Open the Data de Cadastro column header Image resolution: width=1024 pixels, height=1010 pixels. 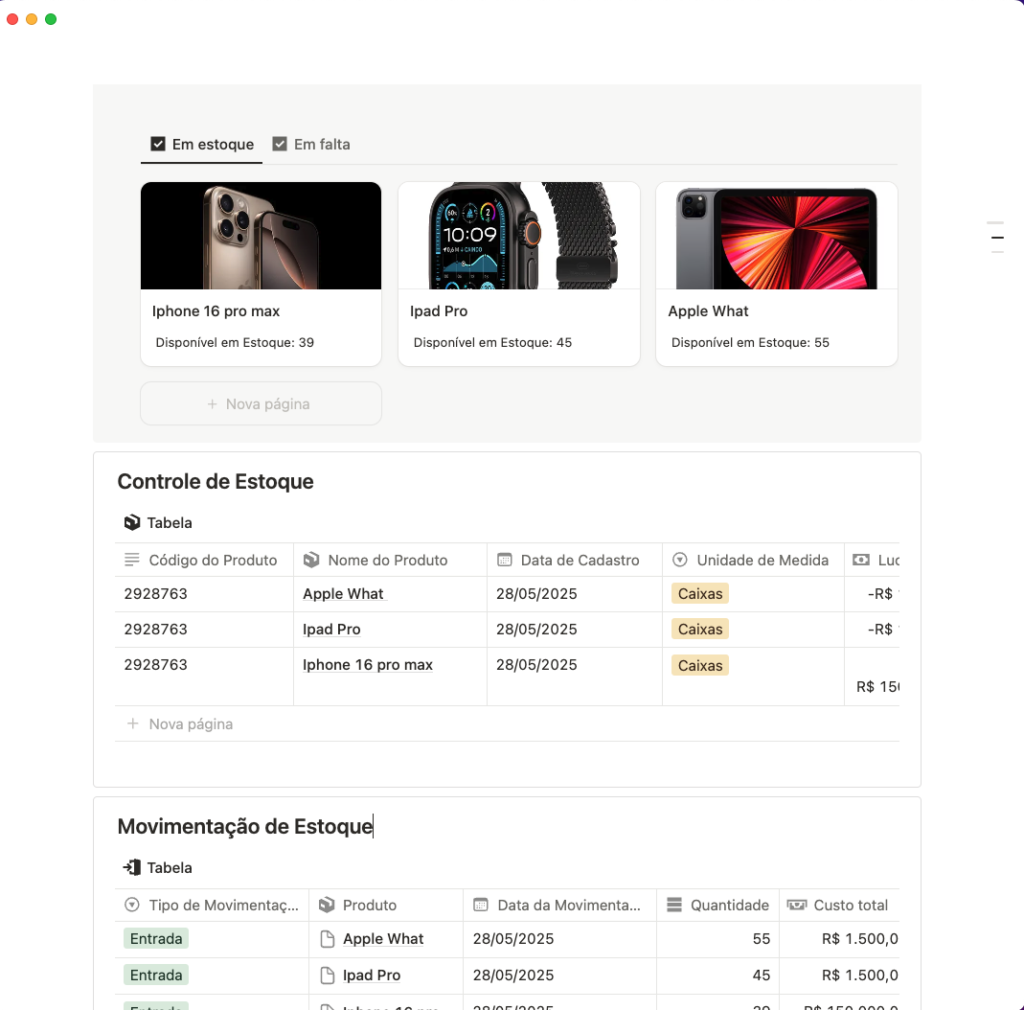[575, 560]
